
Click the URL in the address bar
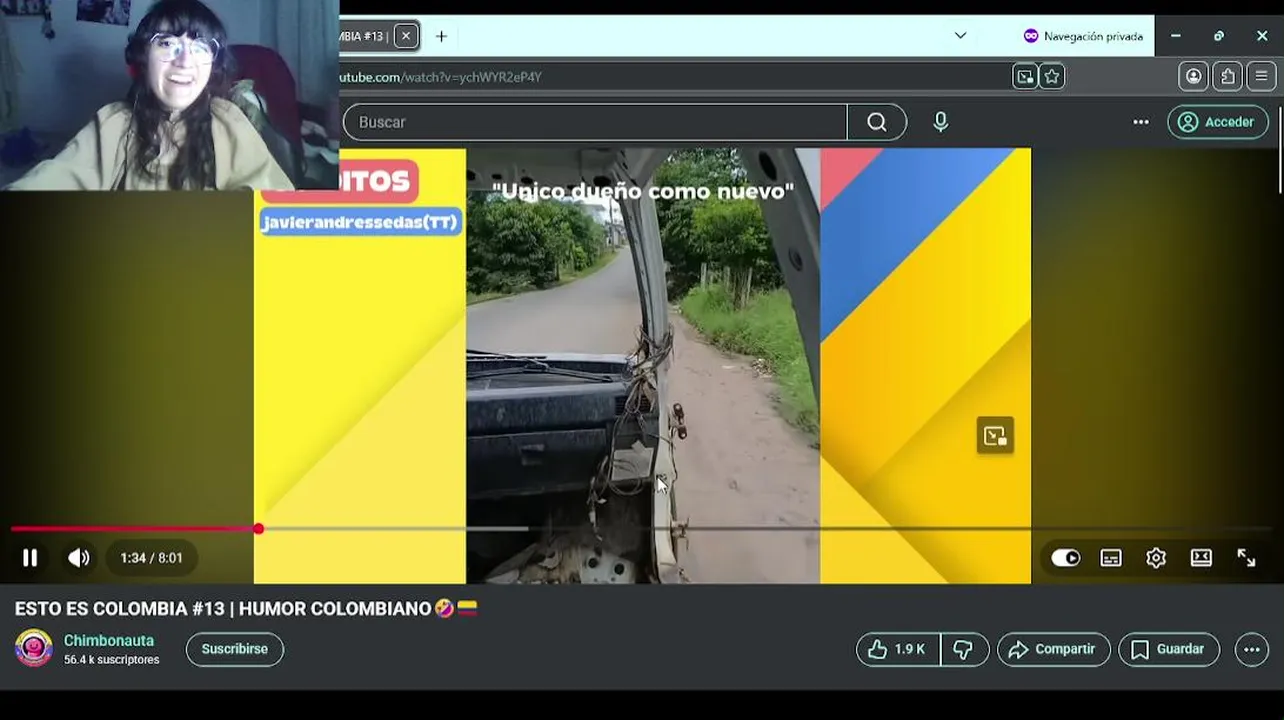[441, 77]
